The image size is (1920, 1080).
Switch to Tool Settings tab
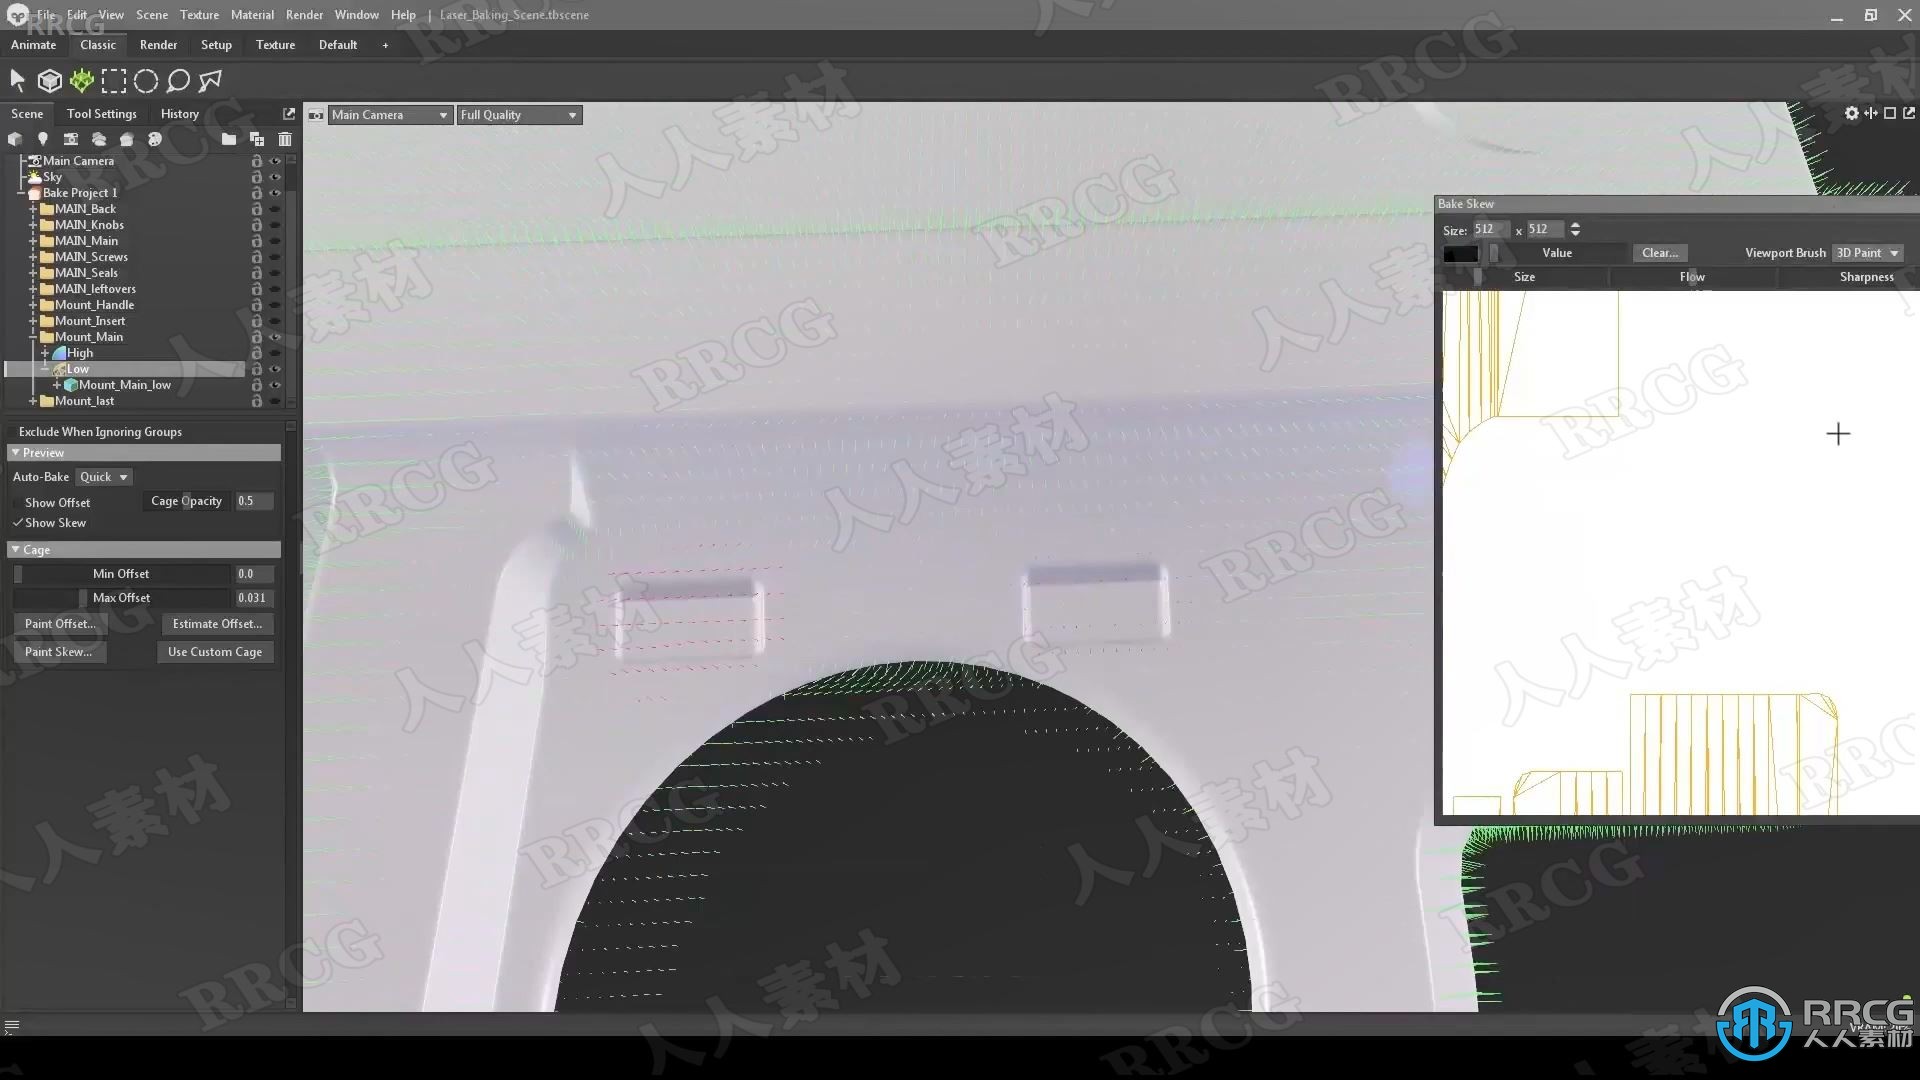102,114
